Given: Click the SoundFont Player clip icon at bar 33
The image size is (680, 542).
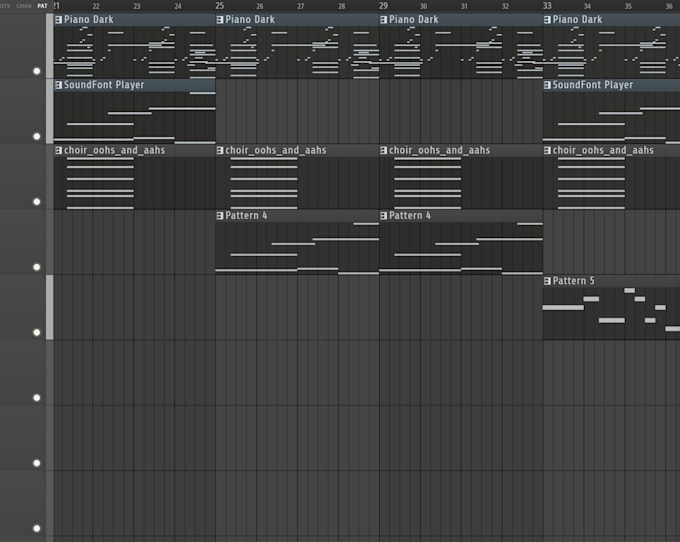Looking at the screenshot, I should point(547,85).
